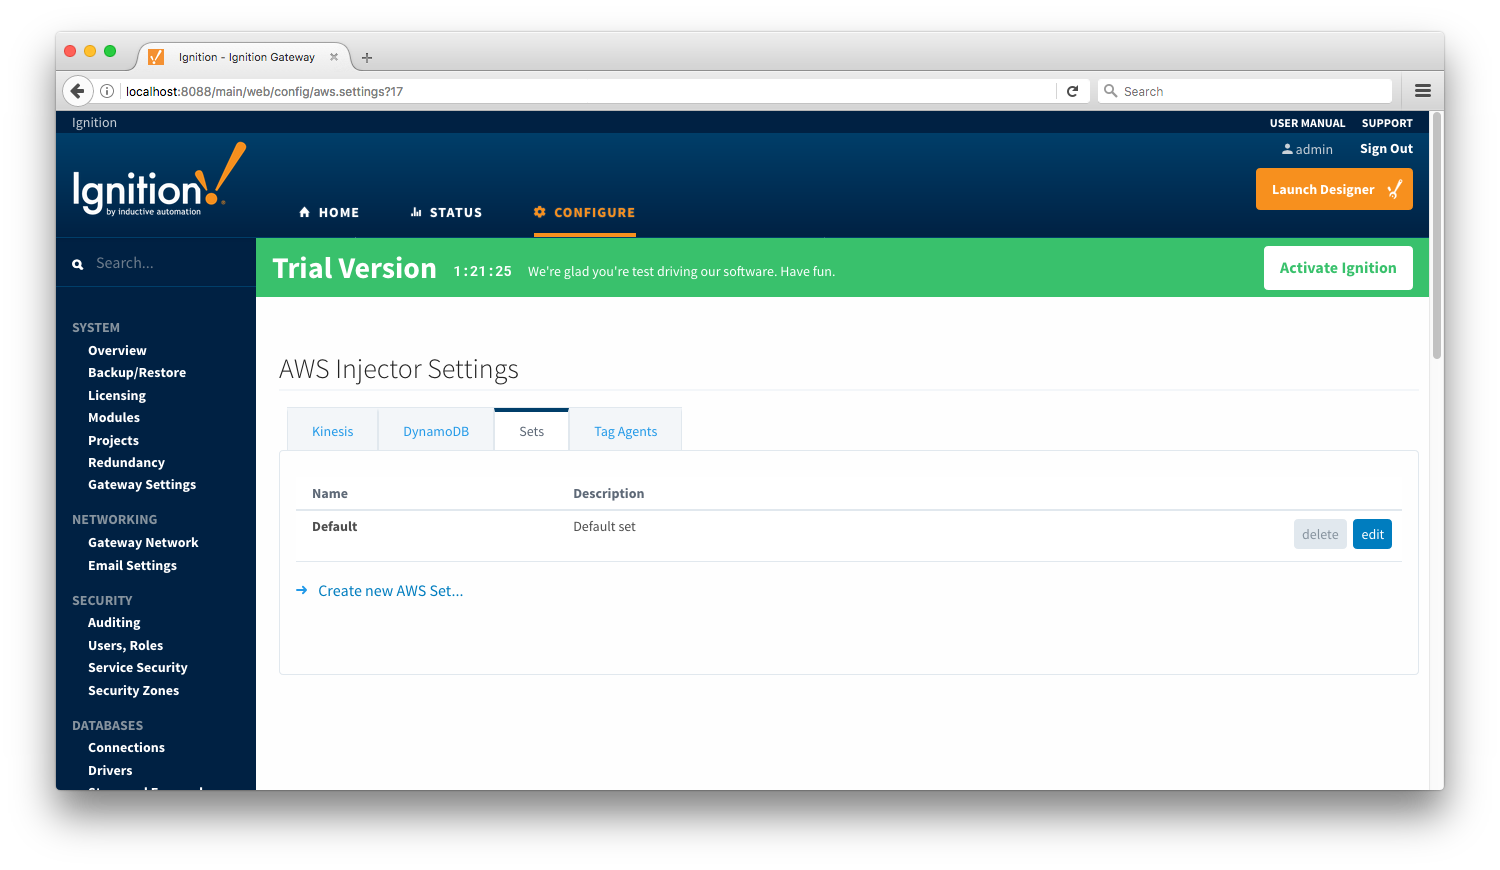The image size is (1500, 870).
Task: Click the browser back arrow button
Action: 77,91
